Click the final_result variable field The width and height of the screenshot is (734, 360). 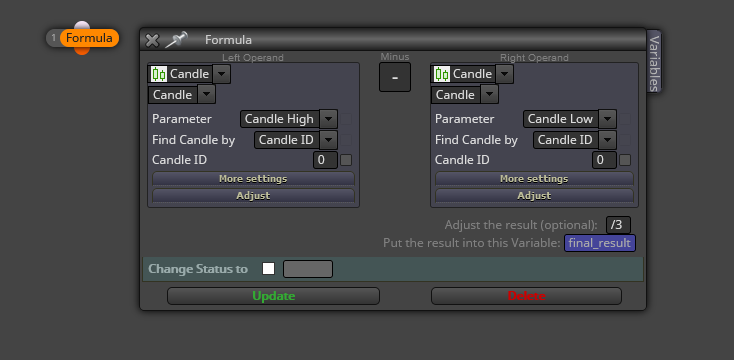(x=600, y=243)
